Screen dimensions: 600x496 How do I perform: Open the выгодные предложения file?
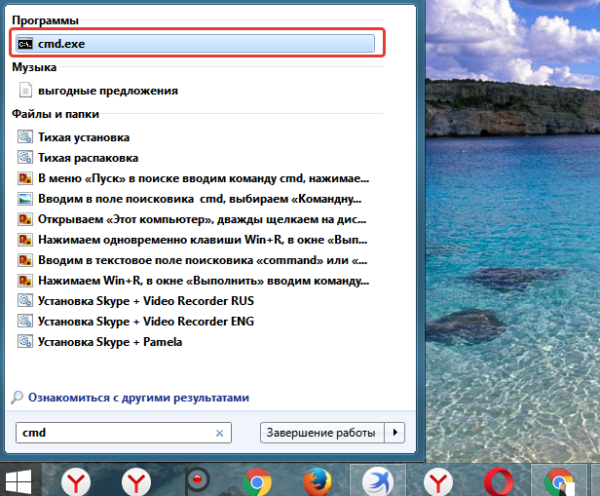coord(98,91)
